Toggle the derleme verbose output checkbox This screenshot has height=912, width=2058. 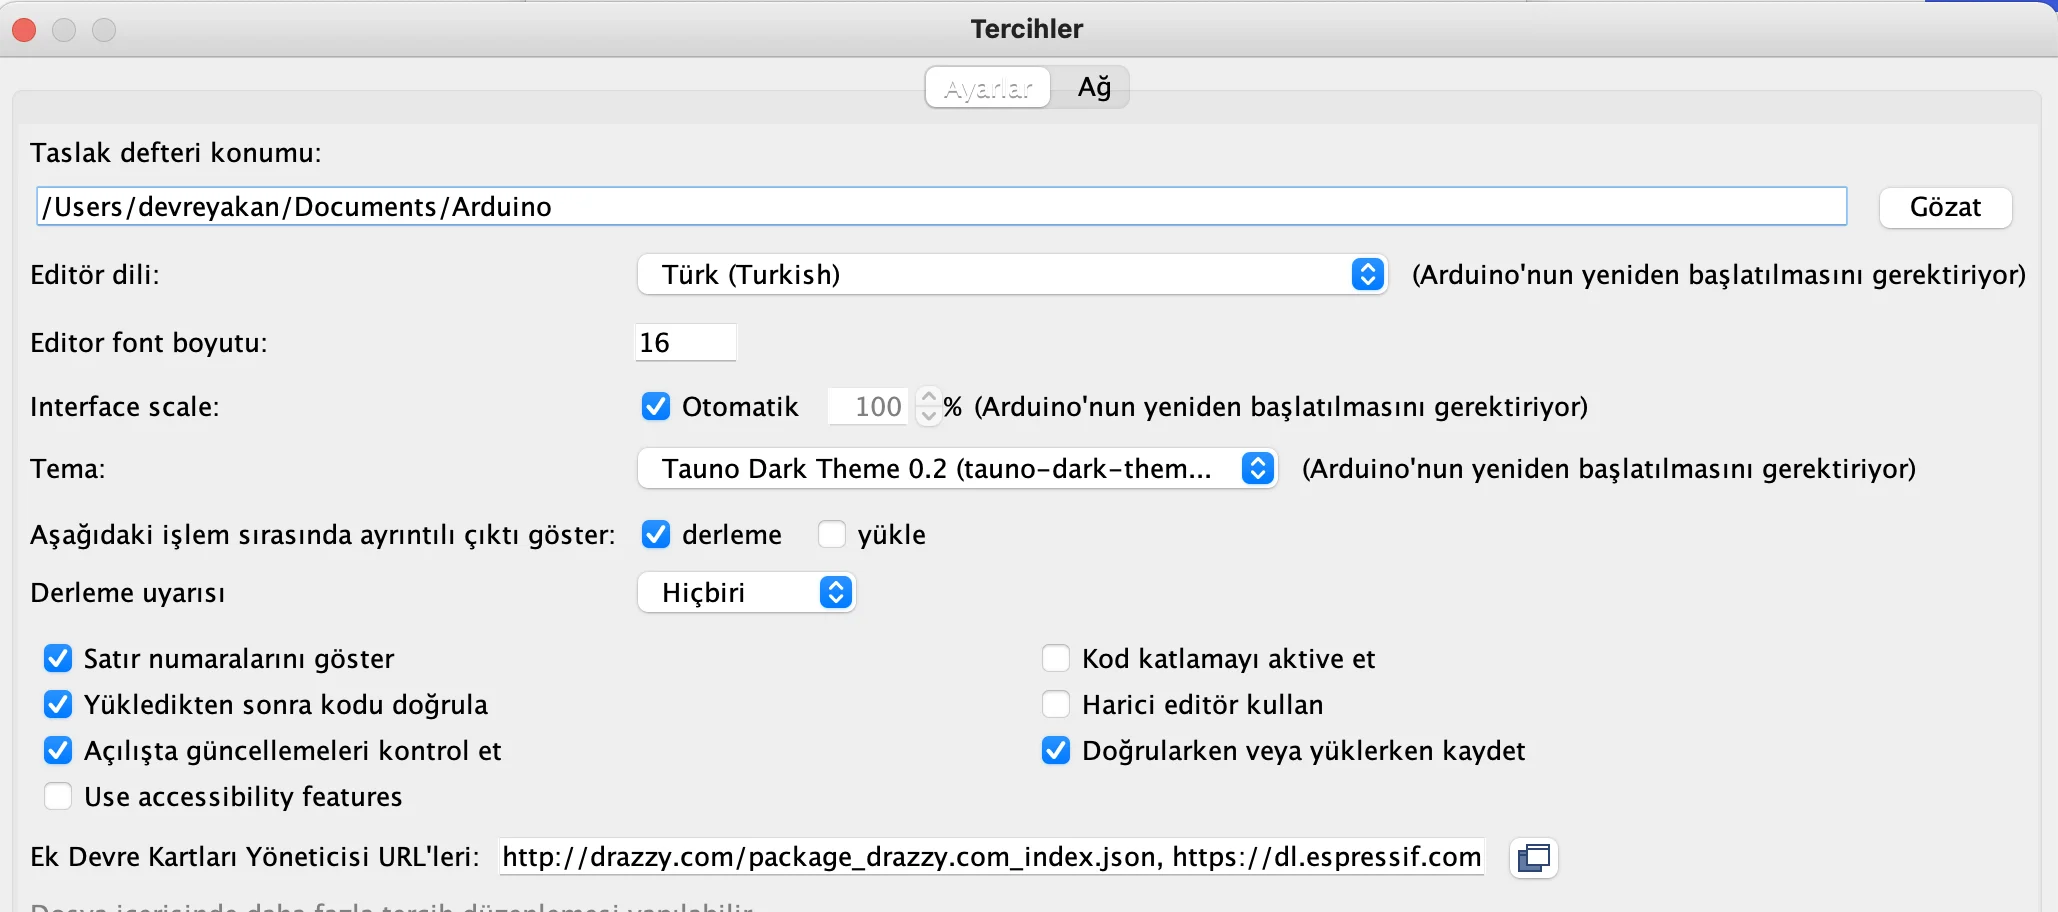click(656, 534)
